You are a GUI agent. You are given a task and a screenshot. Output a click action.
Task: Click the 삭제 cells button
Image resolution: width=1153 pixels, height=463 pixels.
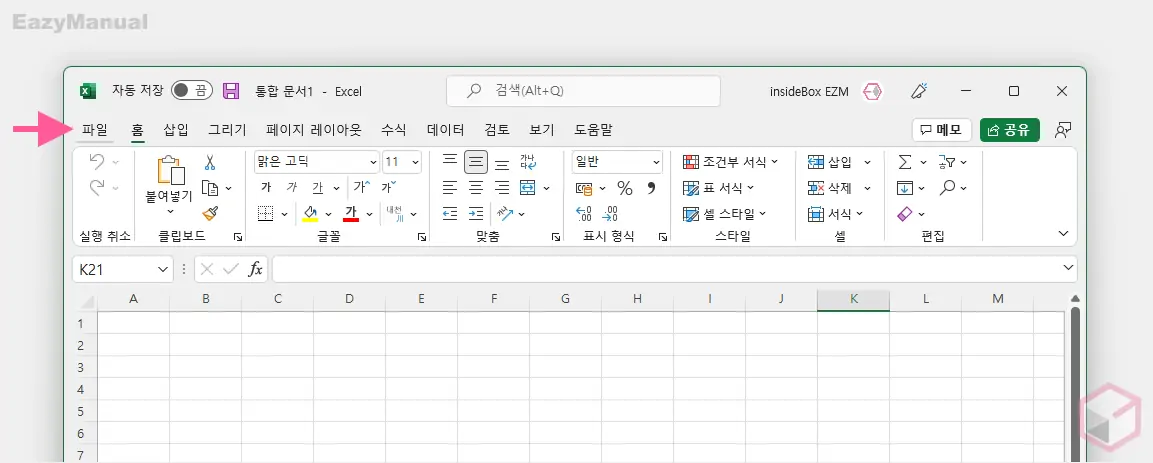[832, 188]
